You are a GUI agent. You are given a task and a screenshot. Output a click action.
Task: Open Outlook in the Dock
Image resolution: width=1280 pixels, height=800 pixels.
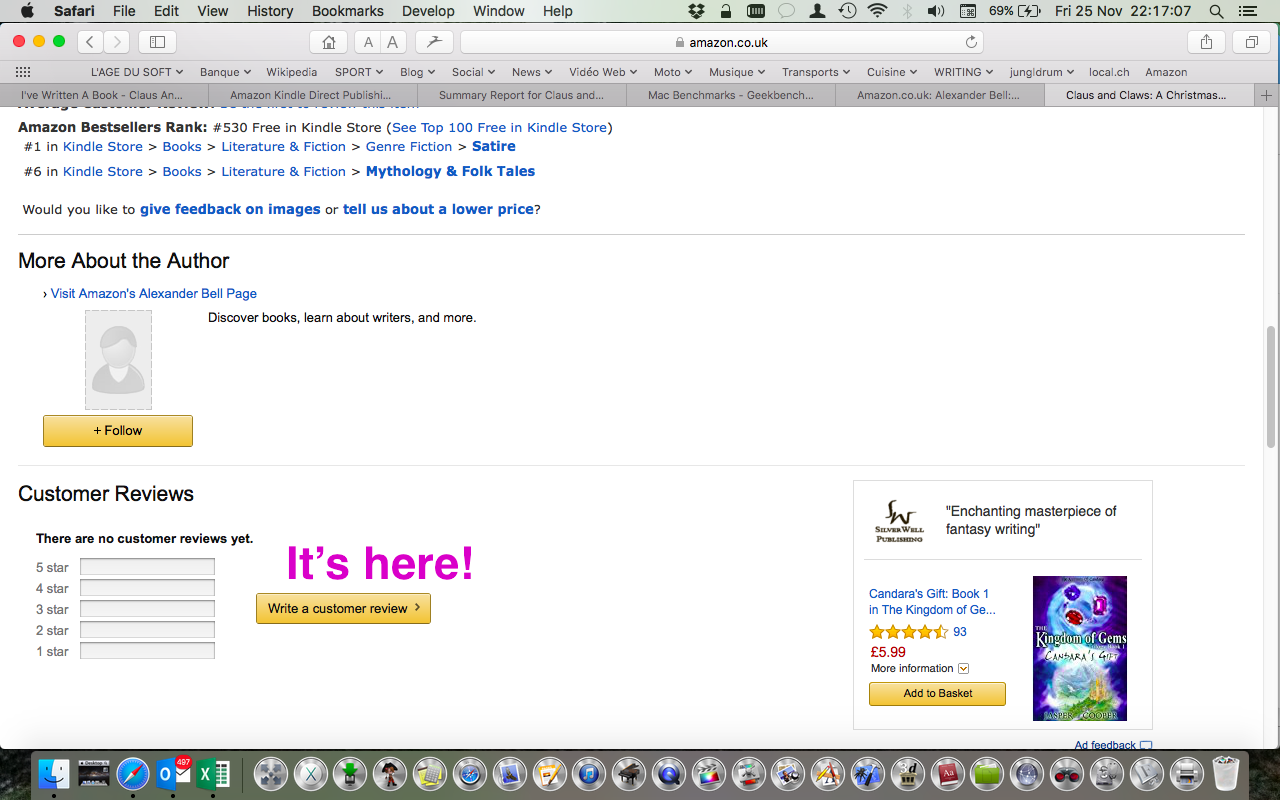point(173,774)
